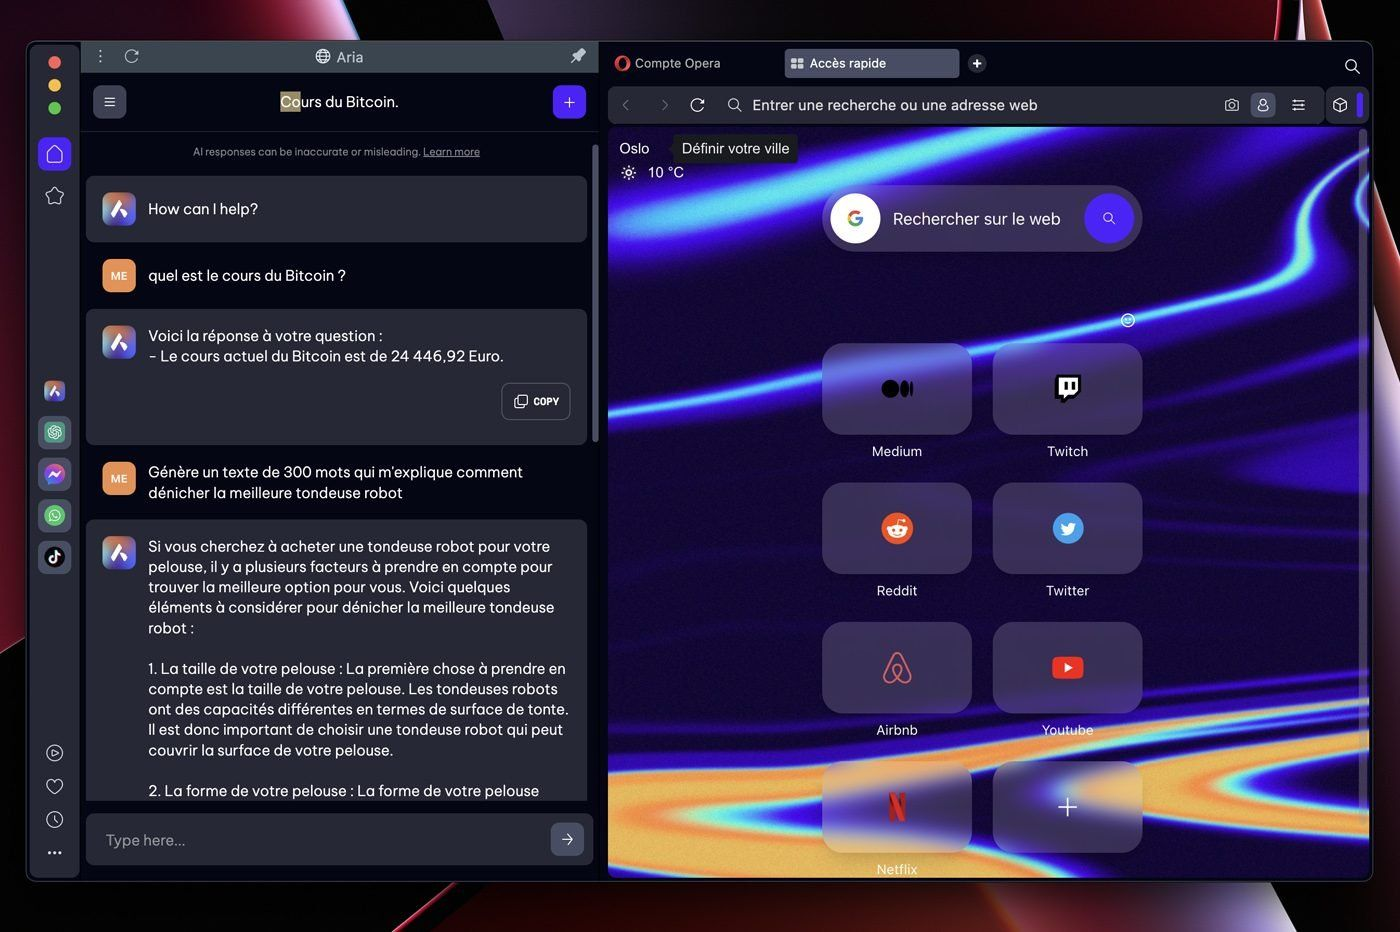Viewport: 1400px width, 932px height.
Task: Open bookmarks star icon in sidebar
Action: pos(55,196)
